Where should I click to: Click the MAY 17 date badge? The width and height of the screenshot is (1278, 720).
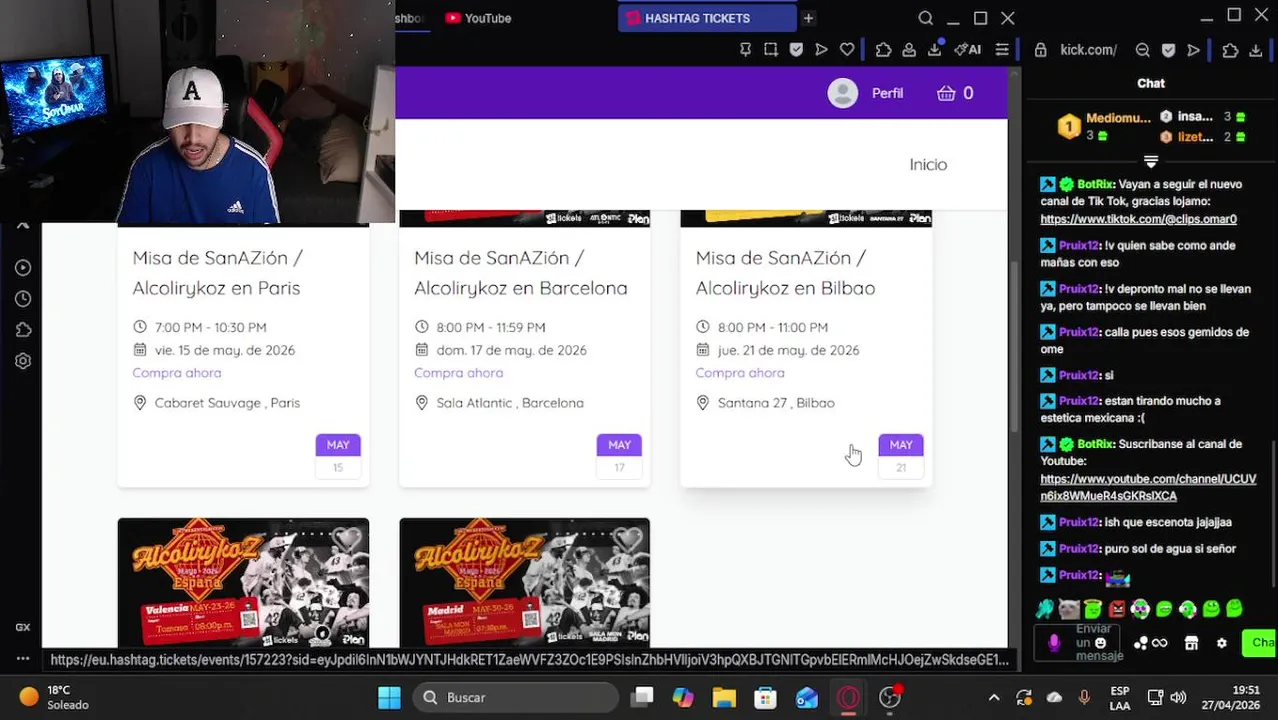[619, 454]
